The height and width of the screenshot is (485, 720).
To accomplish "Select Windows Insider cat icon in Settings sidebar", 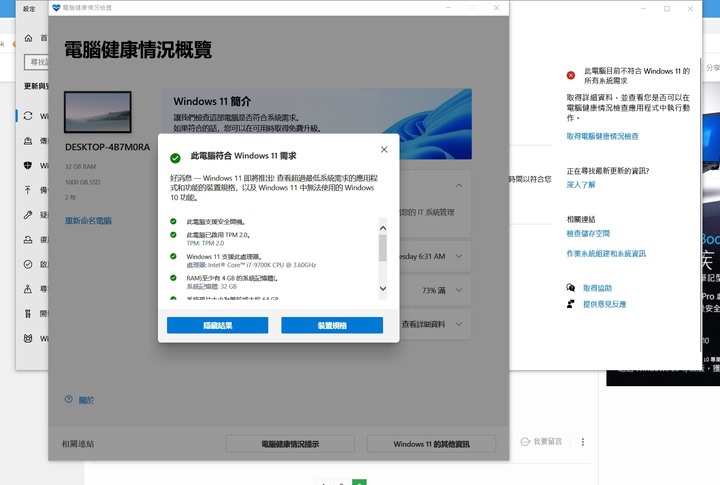I will (28, 338).
